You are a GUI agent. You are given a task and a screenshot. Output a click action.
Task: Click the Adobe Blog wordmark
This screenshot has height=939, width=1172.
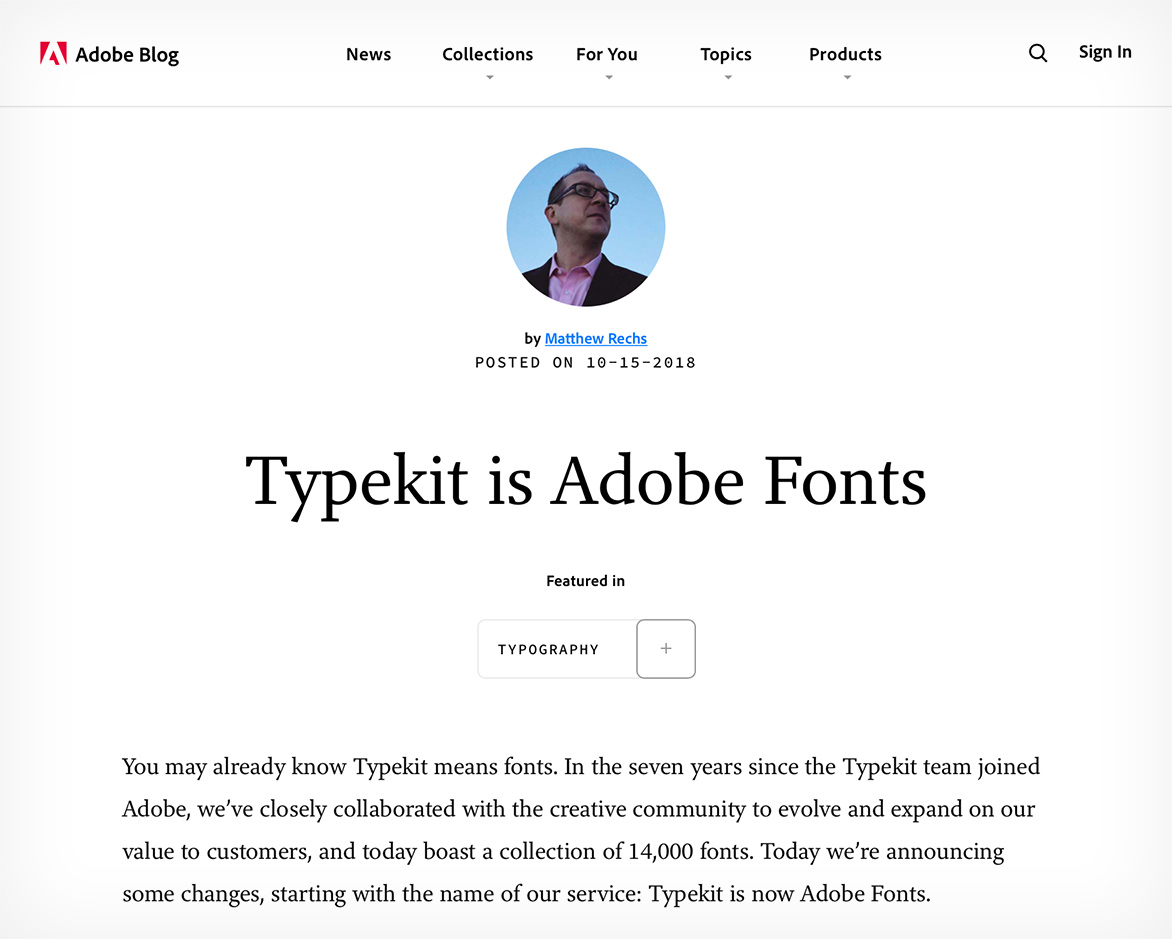pyautogui.click(x=127, y=54)
